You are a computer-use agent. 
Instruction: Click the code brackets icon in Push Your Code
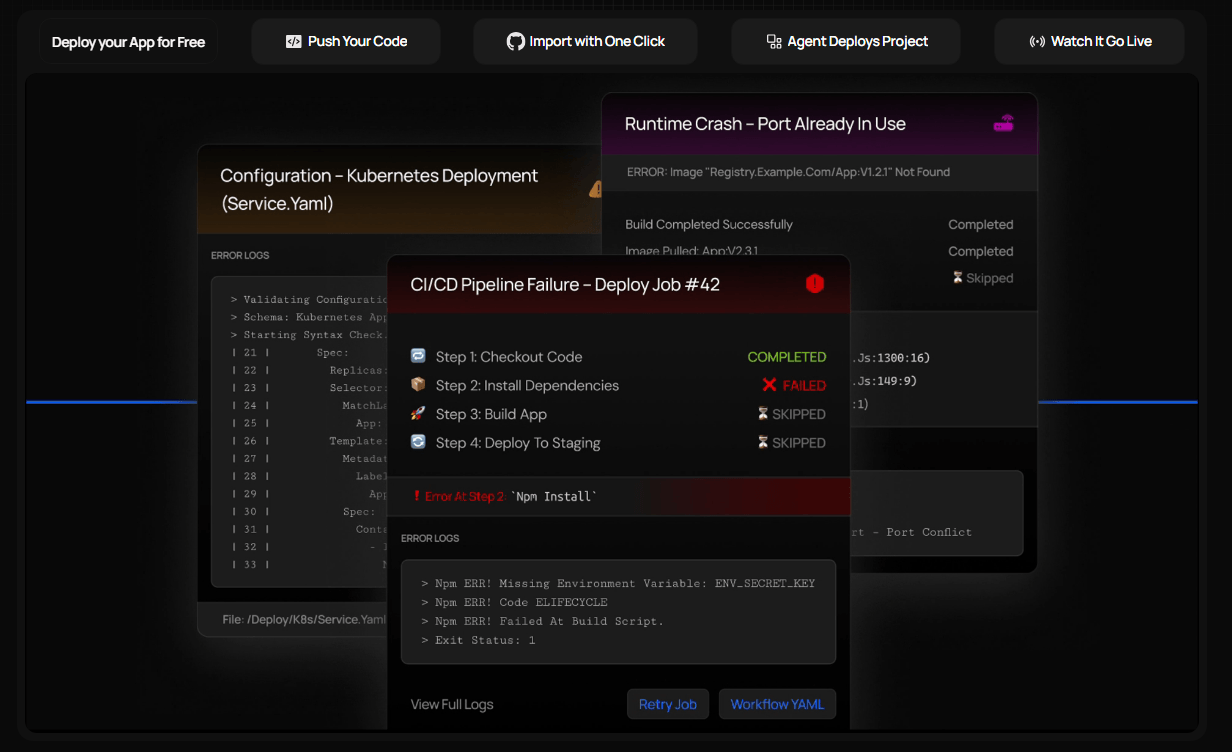293,42
